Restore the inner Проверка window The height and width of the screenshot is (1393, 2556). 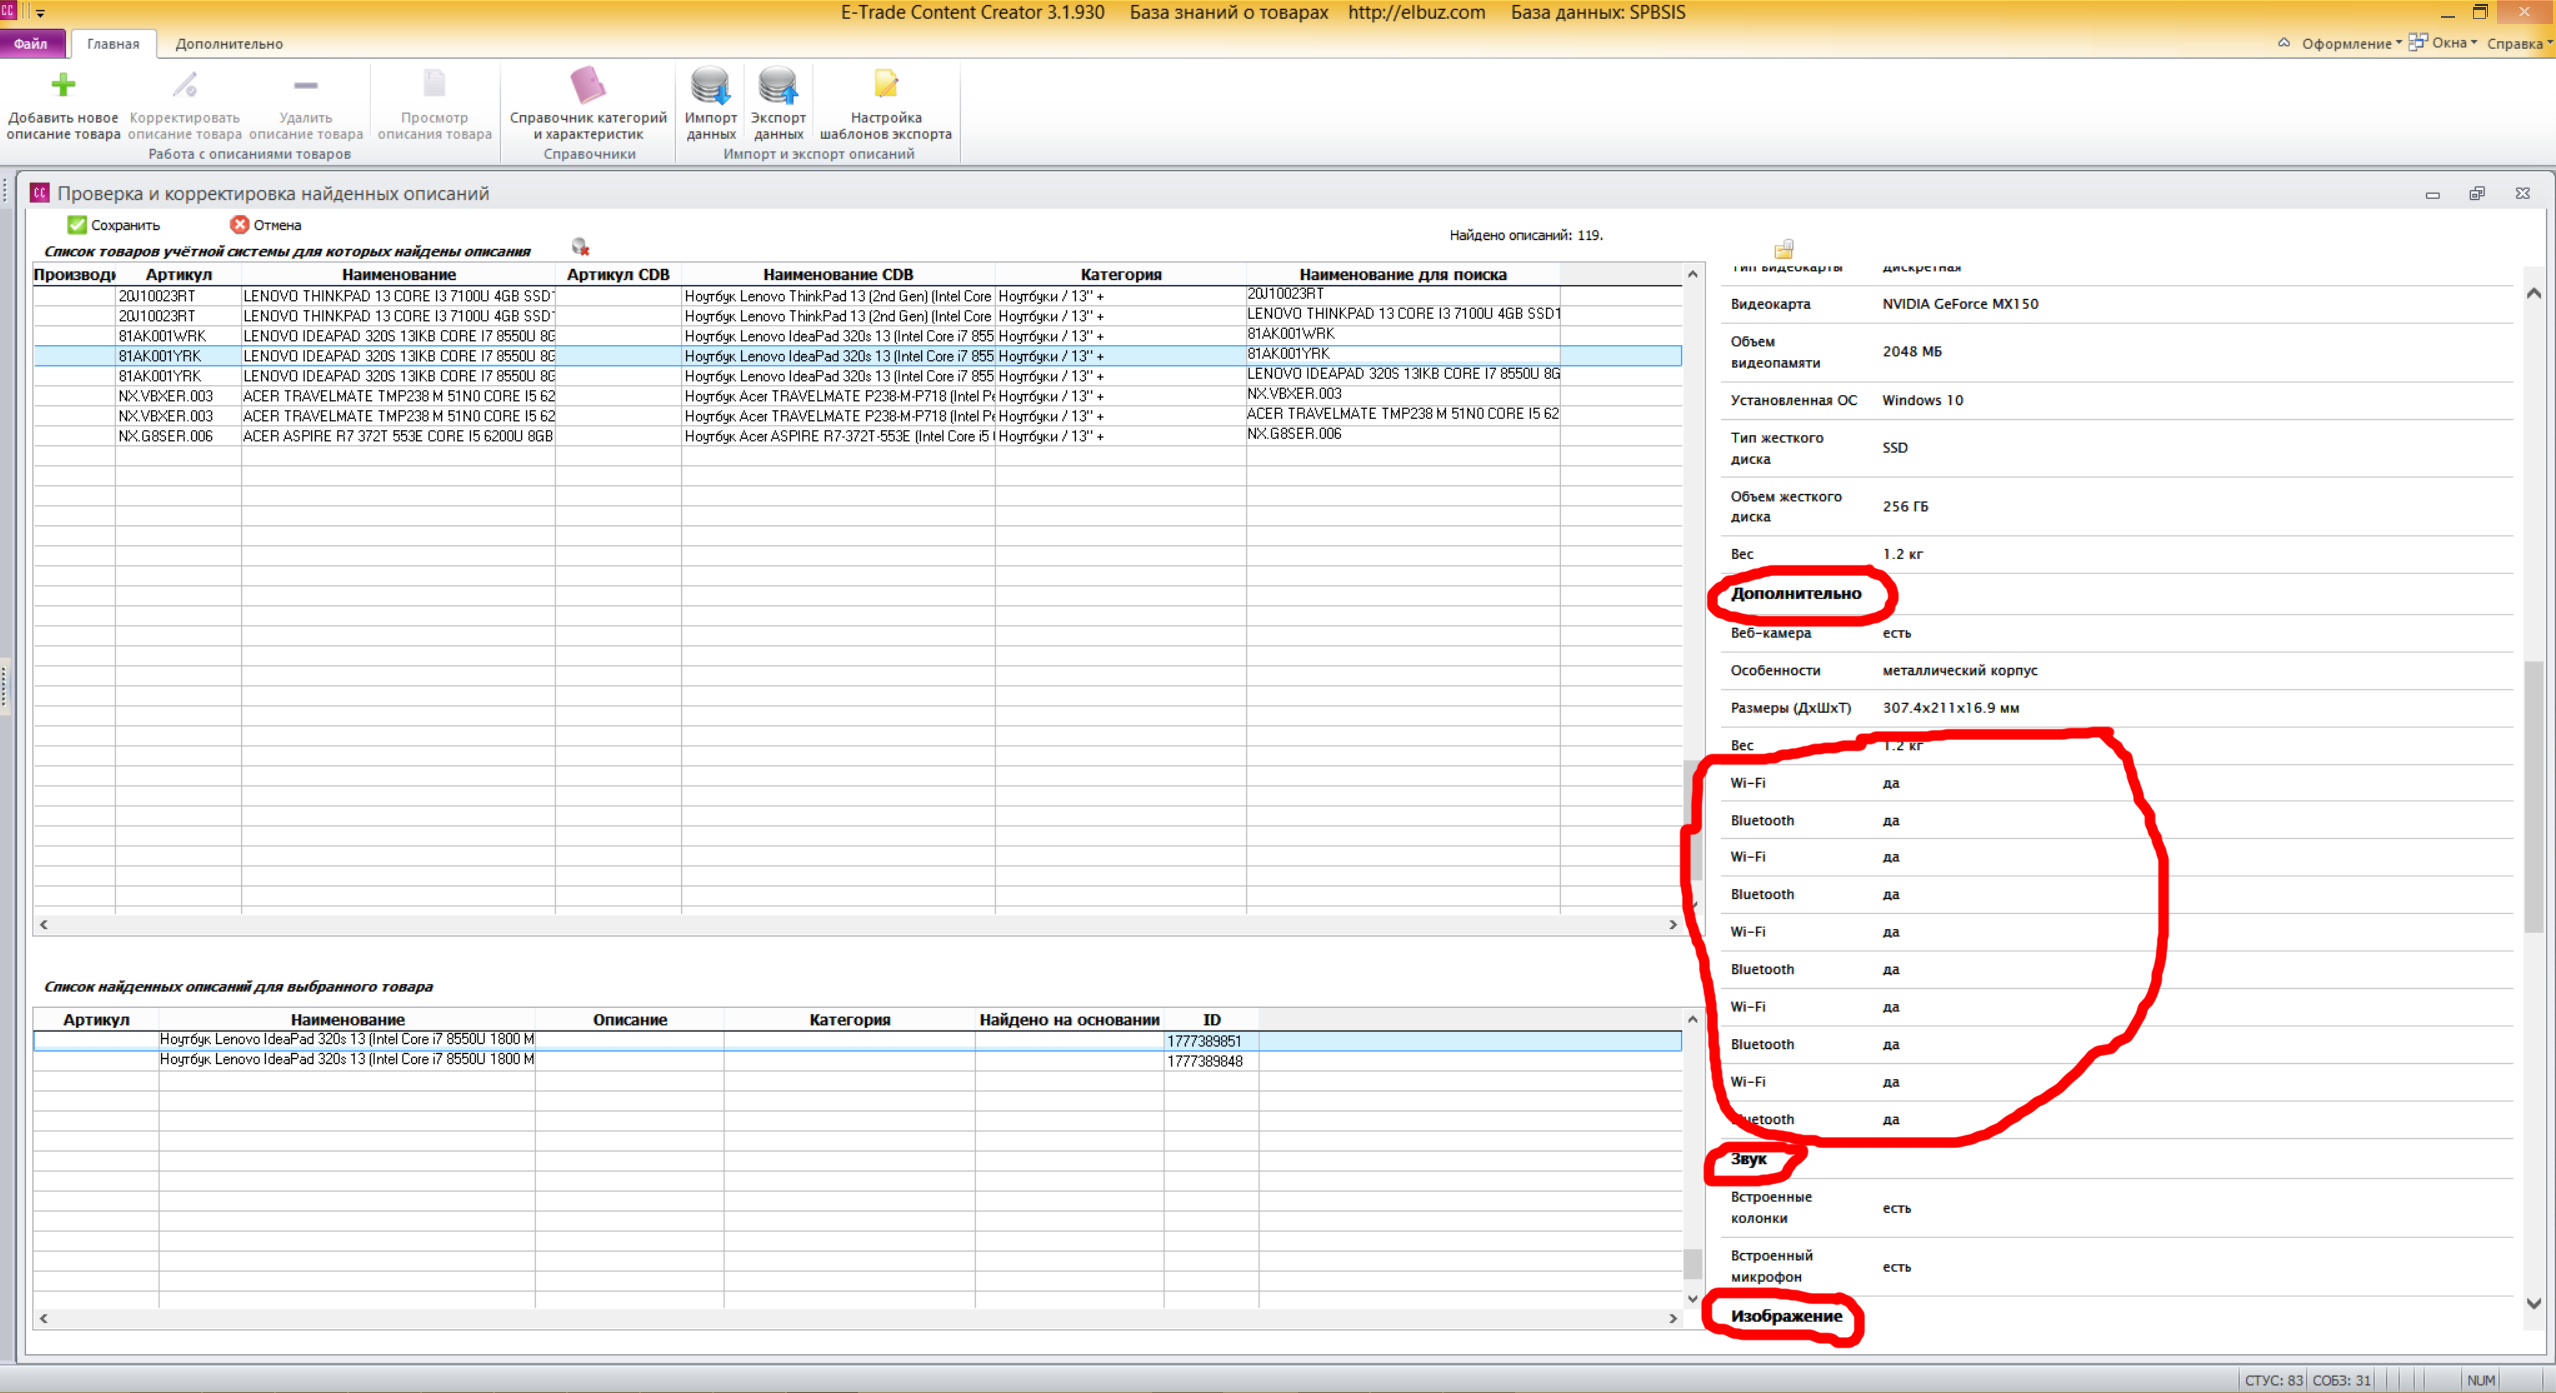pos(2477,194)
